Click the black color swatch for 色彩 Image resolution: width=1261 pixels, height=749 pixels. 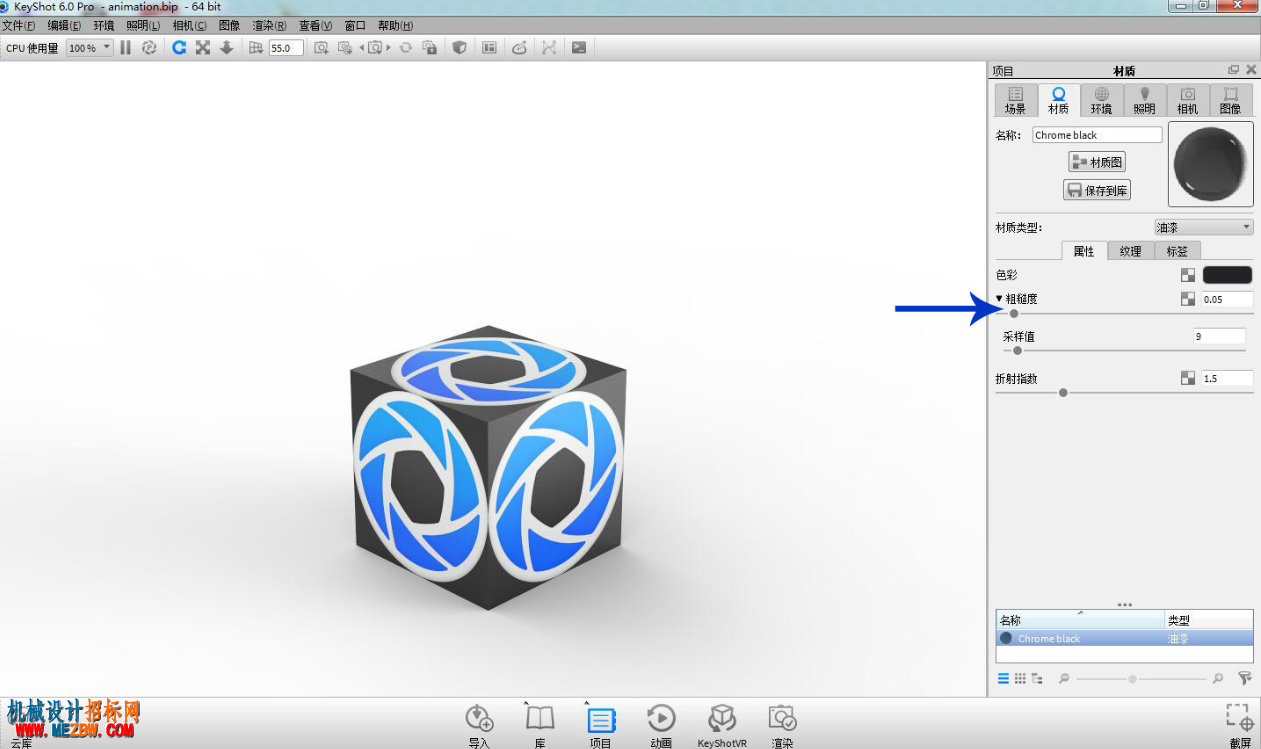pos(1227,275)
